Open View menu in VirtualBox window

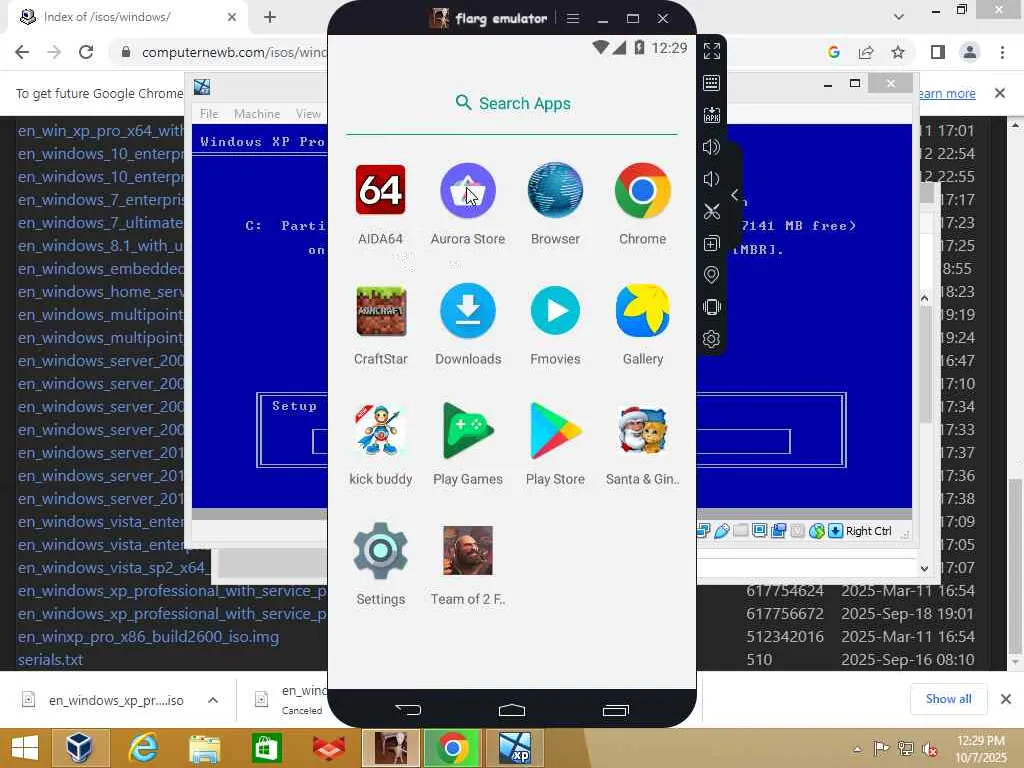(x=308, y=114)
